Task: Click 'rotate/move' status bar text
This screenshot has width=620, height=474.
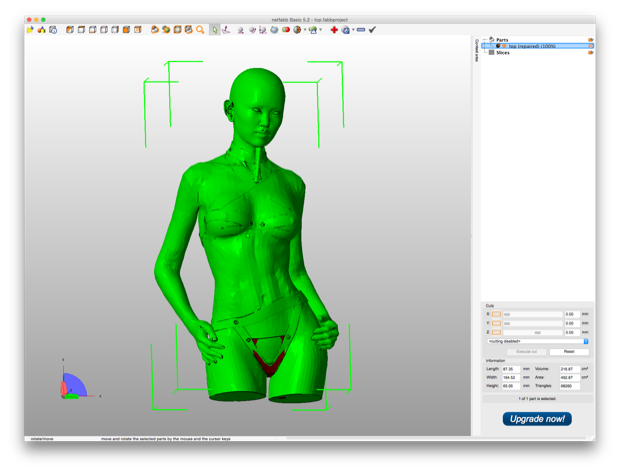Action: (42, 439)
